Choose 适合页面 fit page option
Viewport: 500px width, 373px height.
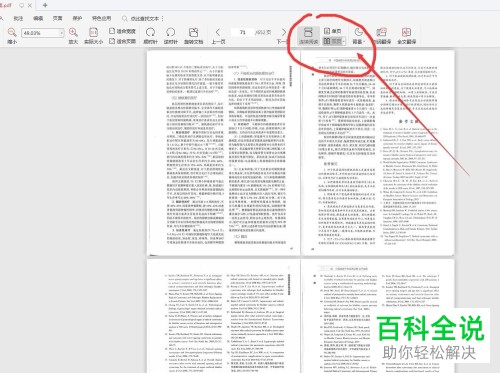[x=122, y=41]
